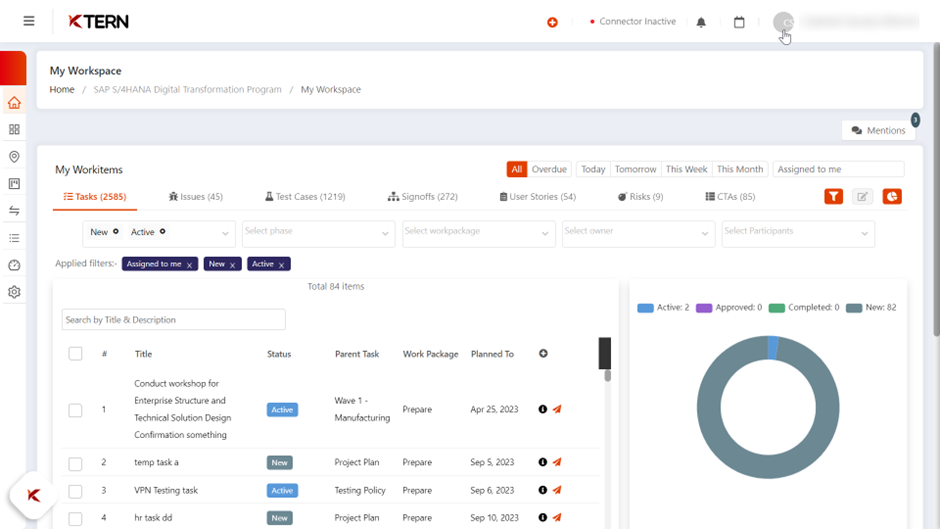Click the orange filter funnel icon
The height and width of the screenshot is (529, 940).
(x=833, y=197)
